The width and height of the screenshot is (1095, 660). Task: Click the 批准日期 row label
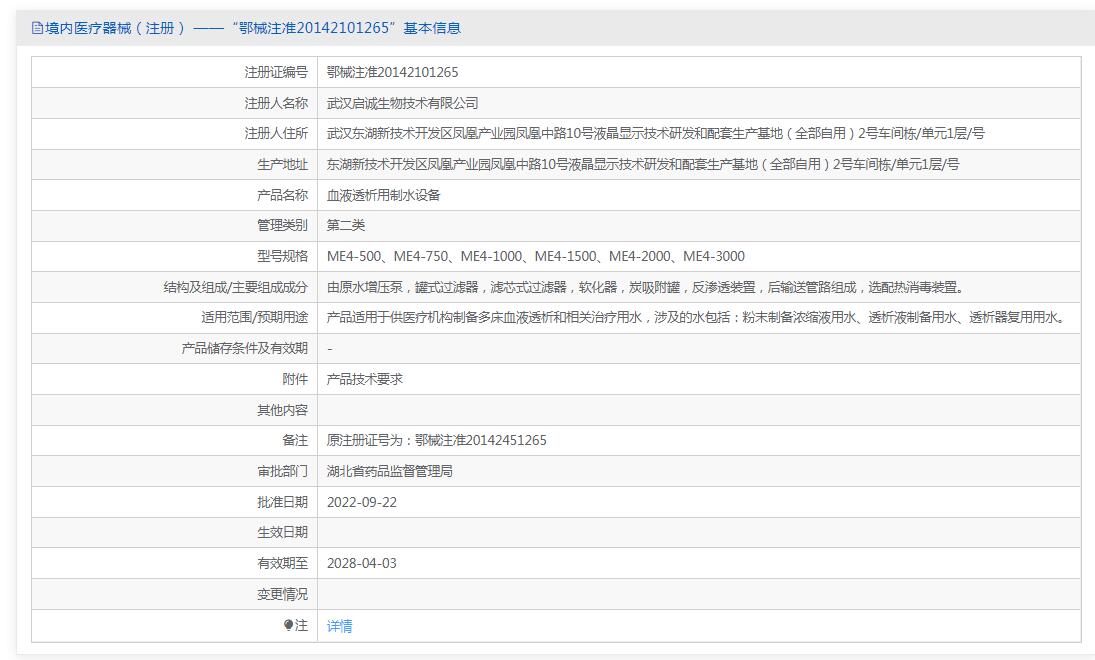tap(282, 502)
